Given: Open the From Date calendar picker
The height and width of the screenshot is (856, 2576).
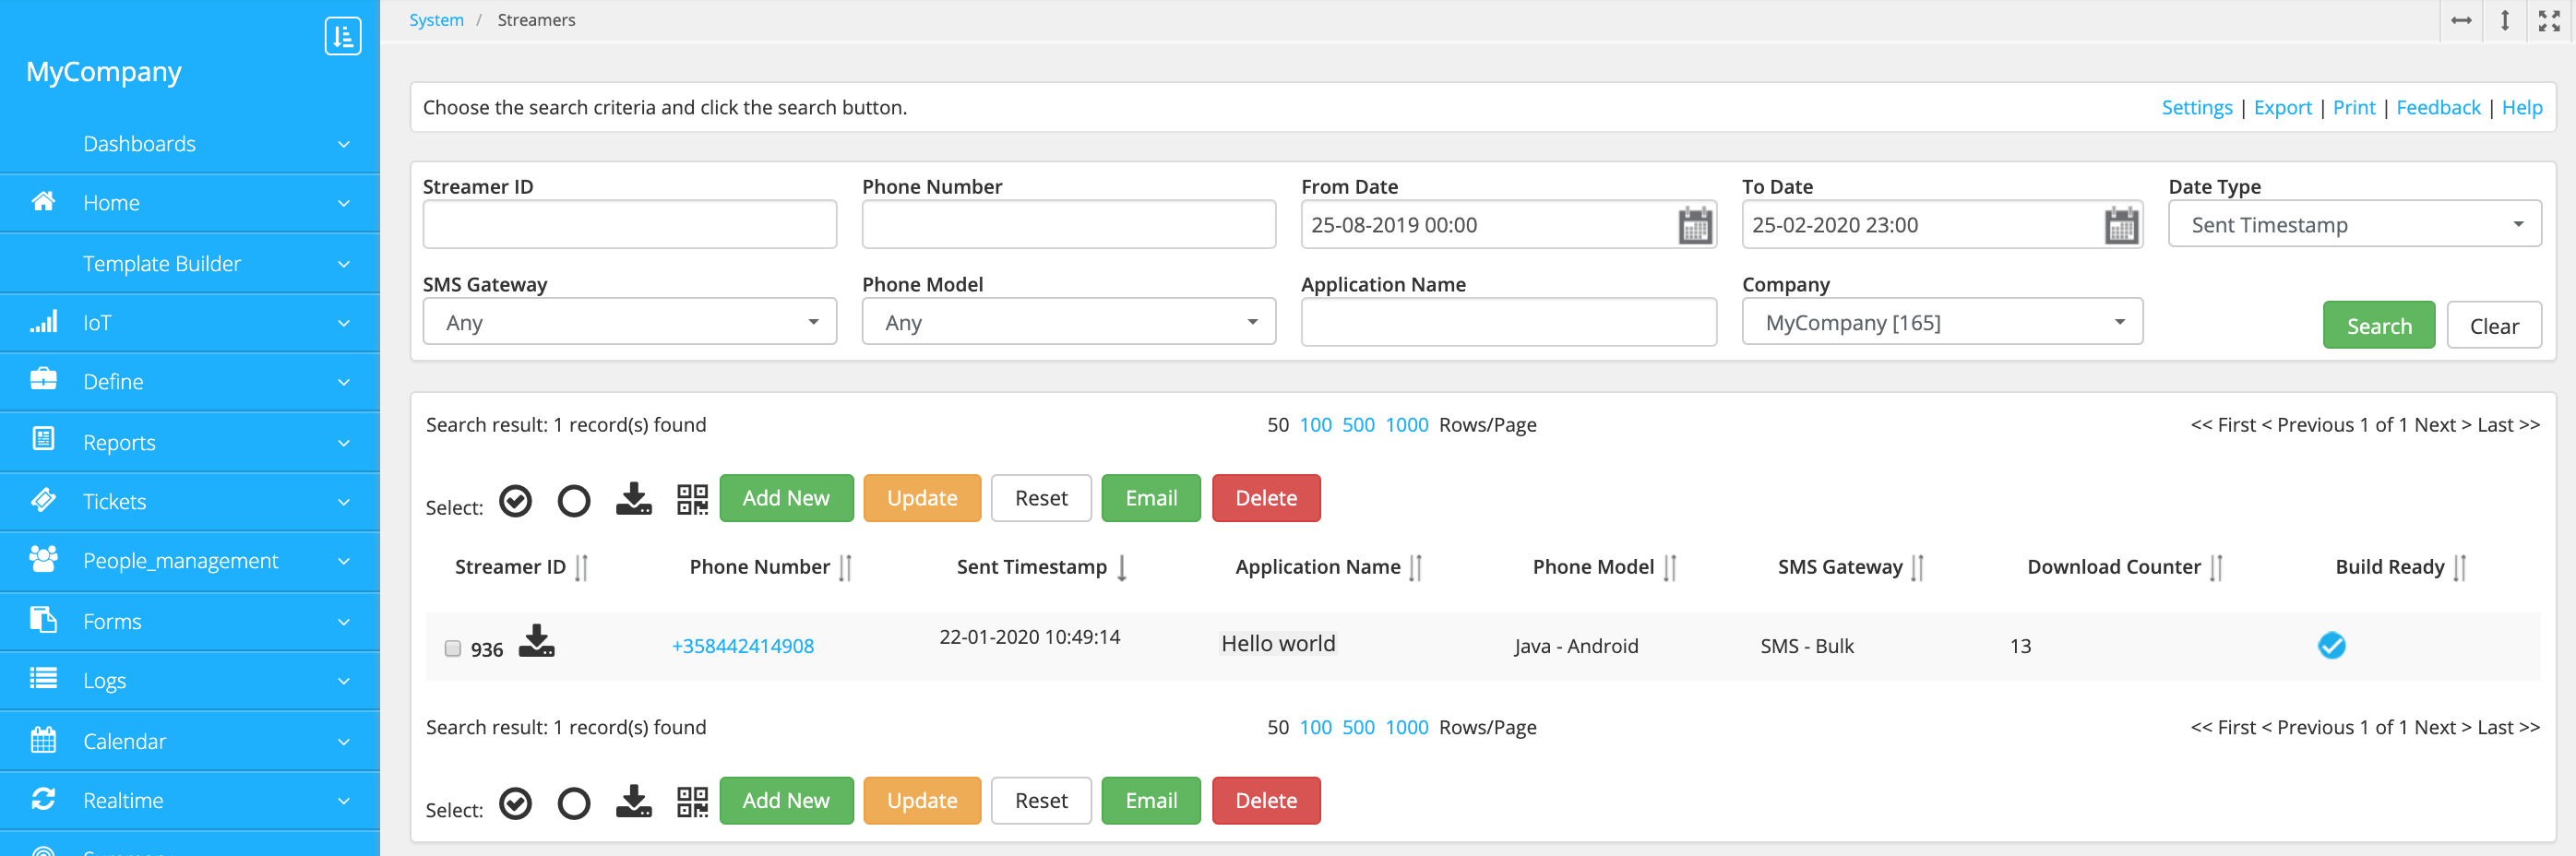Looking at the screenshot, I should [x=1694, y=225].
